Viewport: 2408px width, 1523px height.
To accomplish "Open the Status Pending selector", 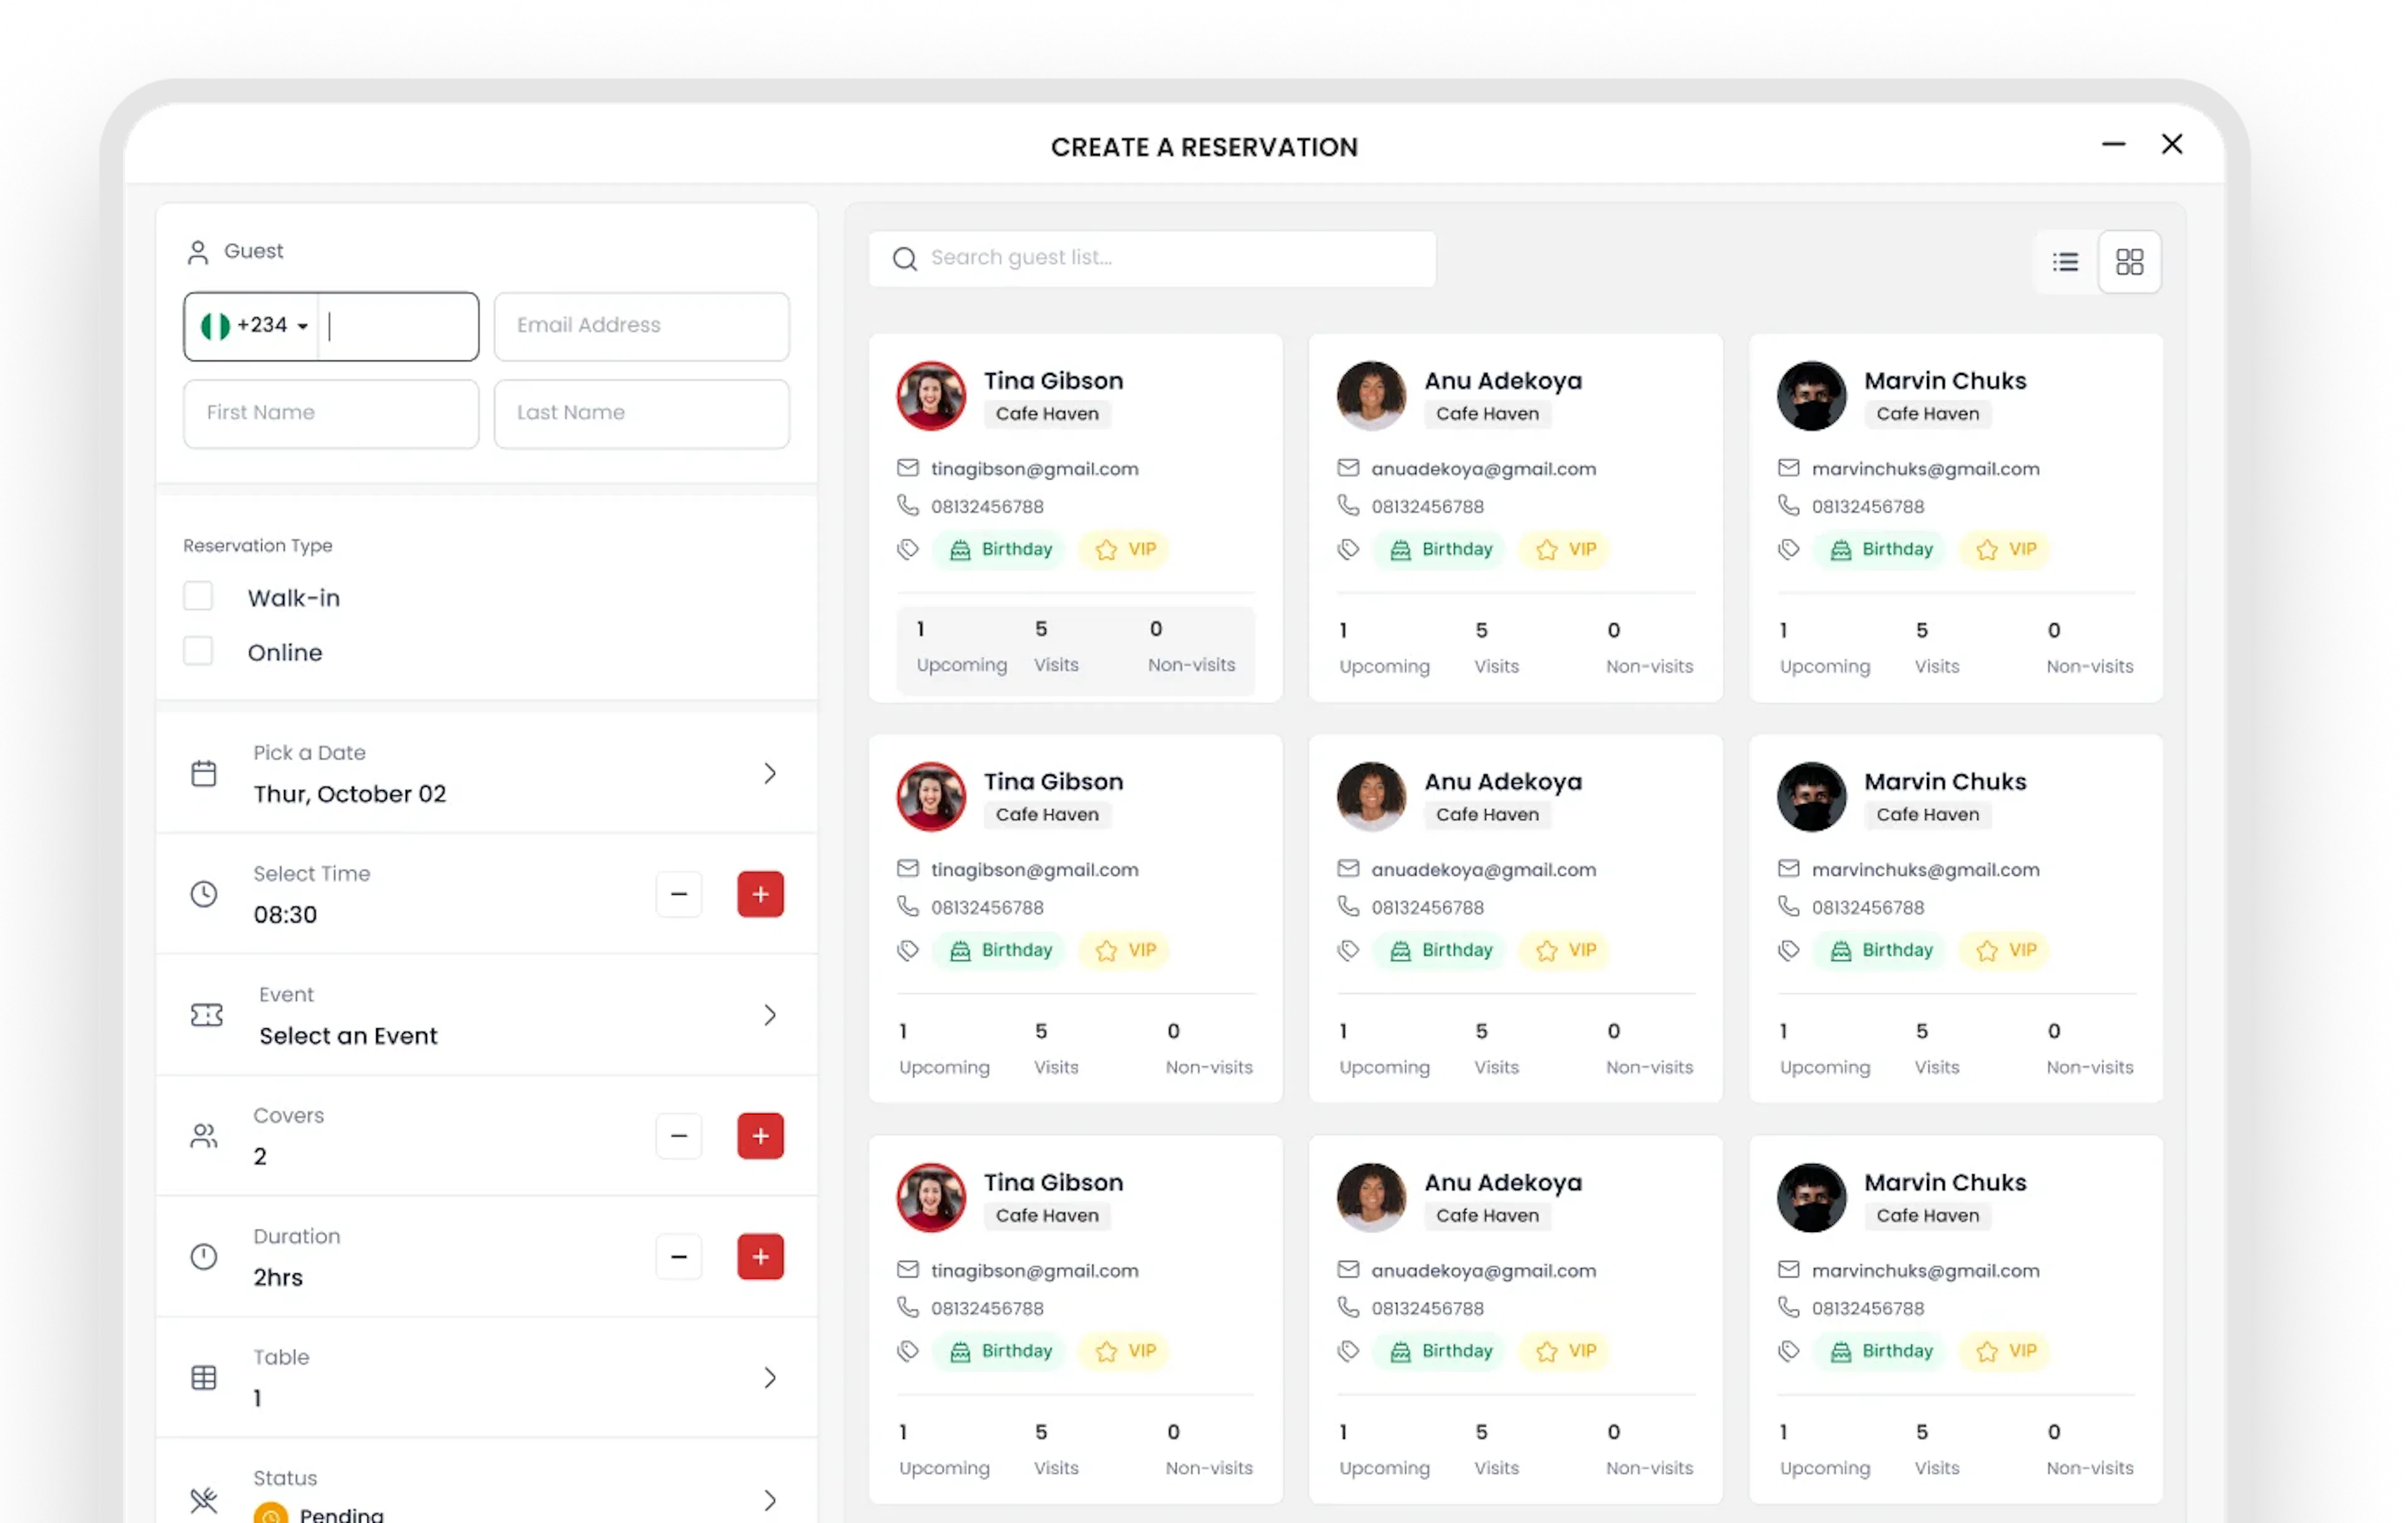I will tap(769, 1499).
